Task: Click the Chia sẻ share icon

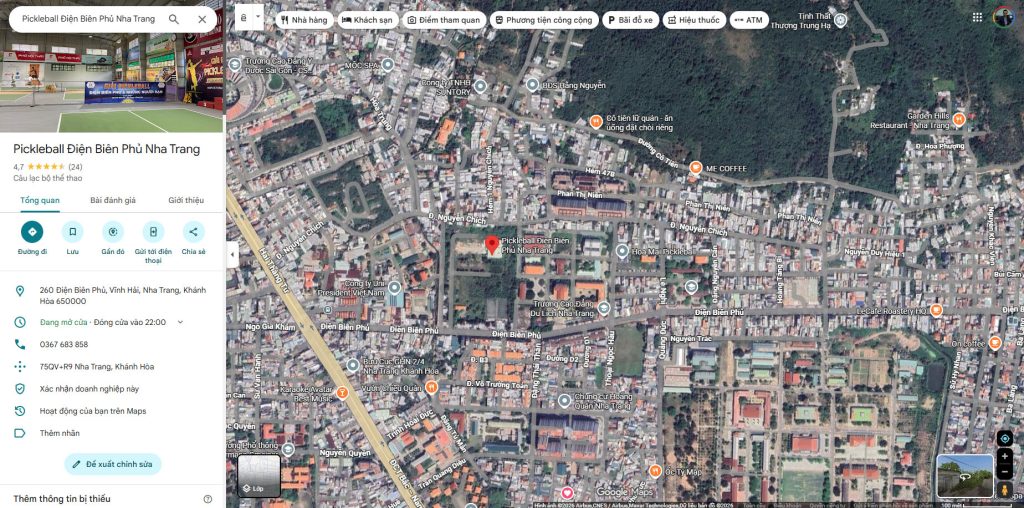Action: click(193, 232)
